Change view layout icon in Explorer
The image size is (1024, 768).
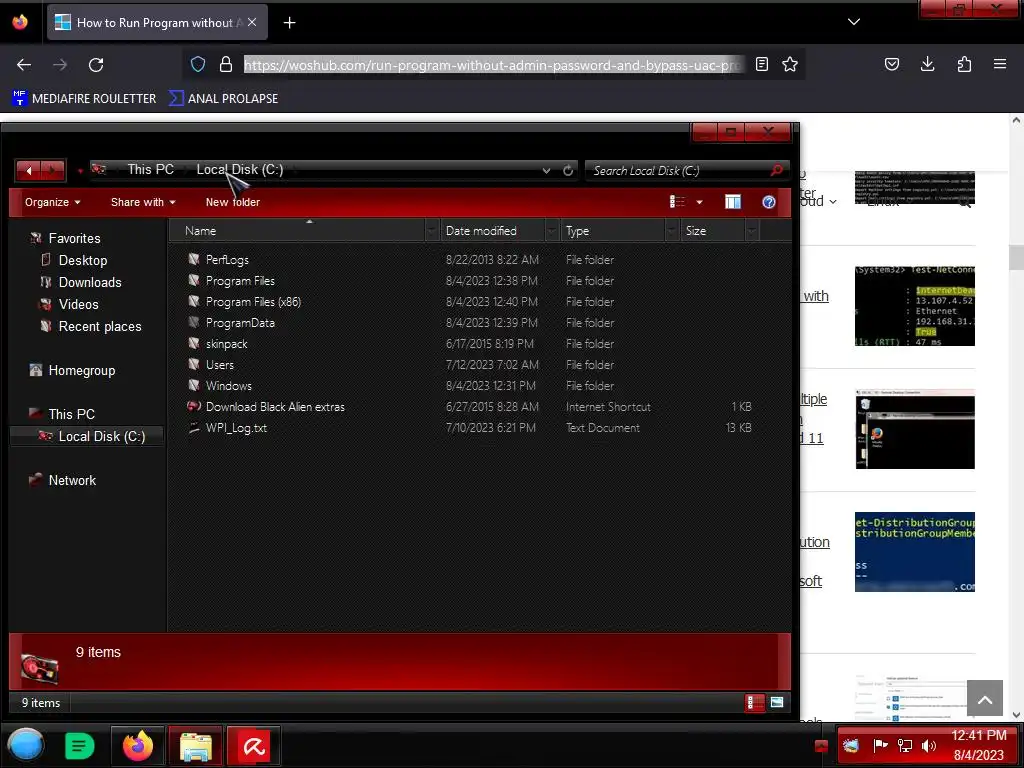tap(677, 202)
